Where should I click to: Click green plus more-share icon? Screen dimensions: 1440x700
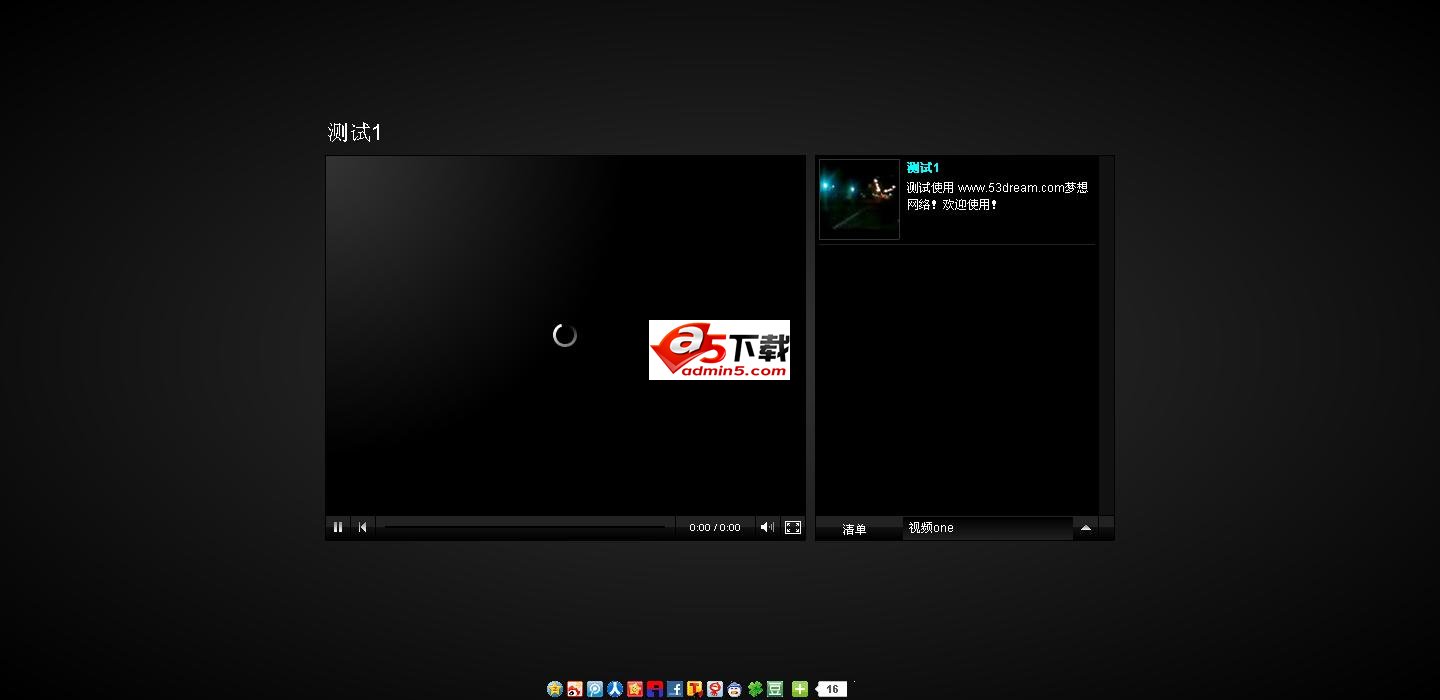point(799,689)
